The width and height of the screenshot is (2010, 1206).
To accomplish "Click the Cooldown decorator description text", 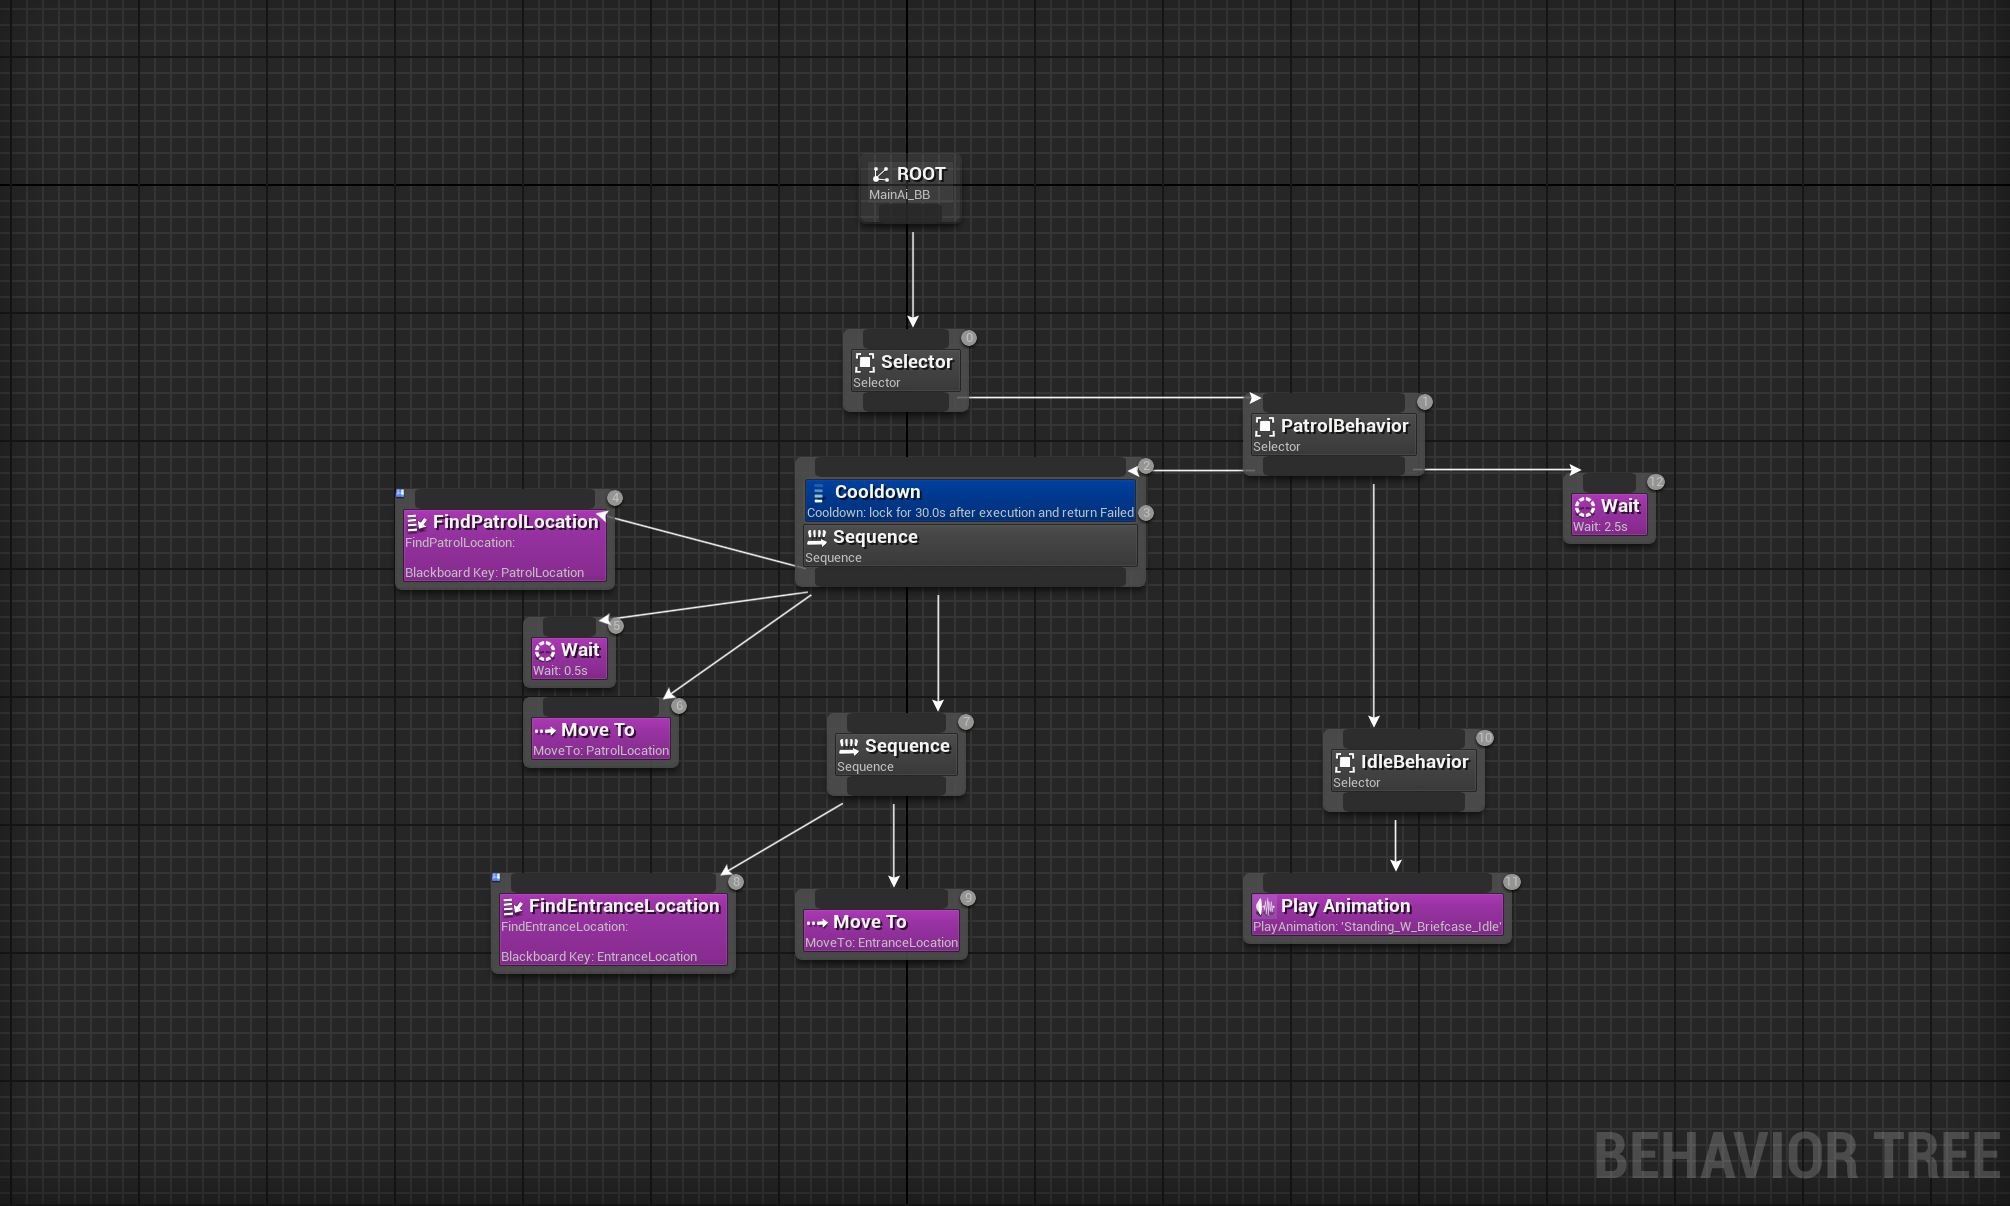I will point(970,513).
